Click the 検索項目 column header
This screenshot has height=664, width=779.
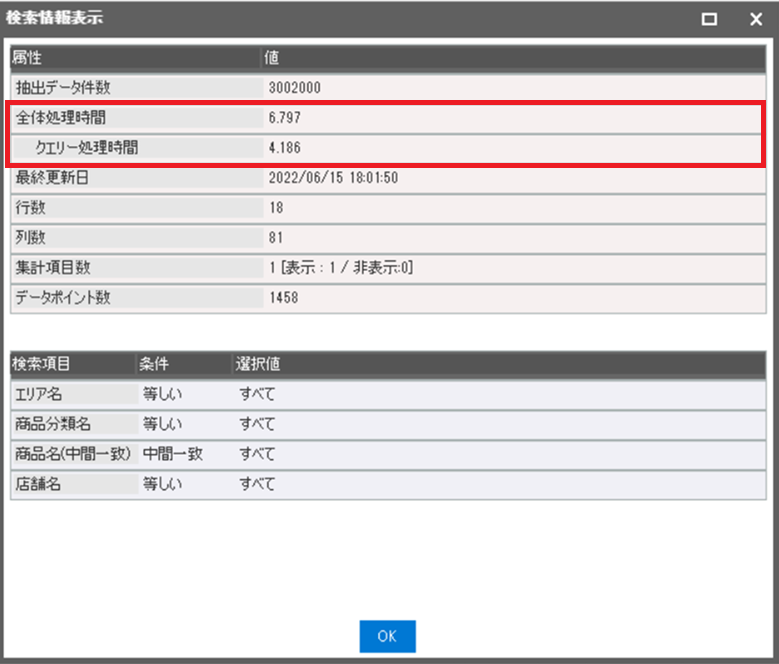42,363
